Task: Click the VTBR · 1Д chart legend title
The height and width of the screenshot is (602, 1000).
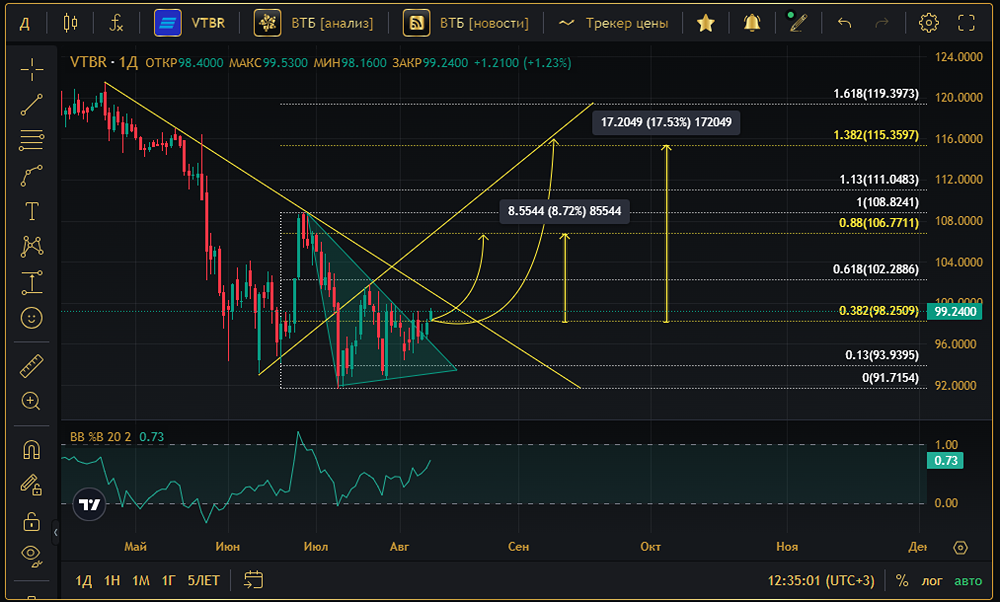Action: [x=103, y=62]
